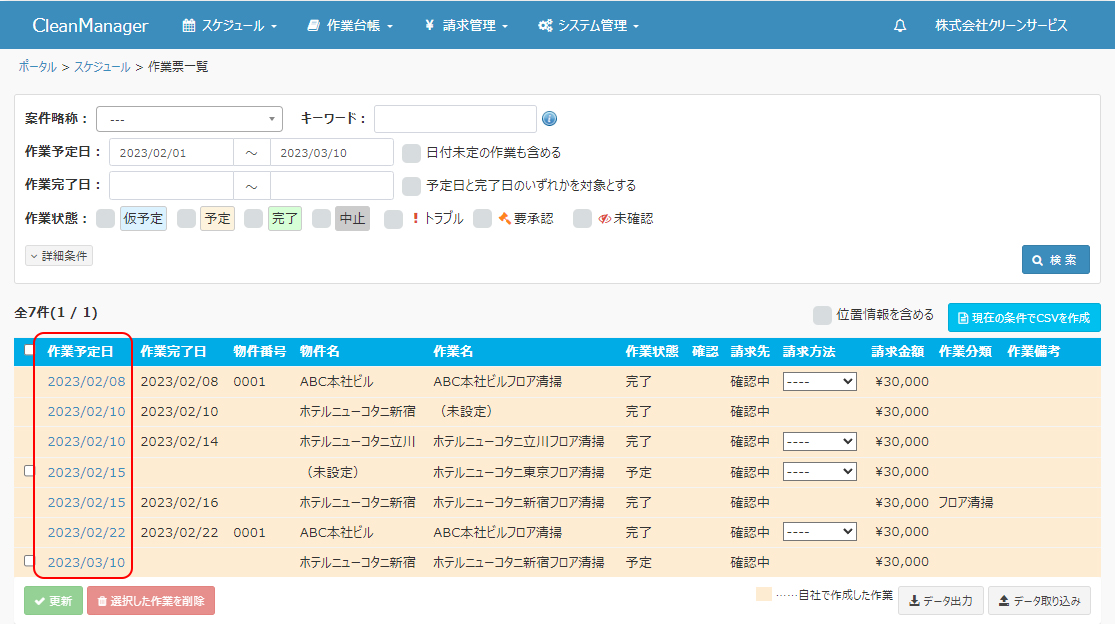Viewport: 1115px width, 624px height.
Task: Open 請求方法 dropdown for the 2023/02/08 row
Action: [819, 381]
